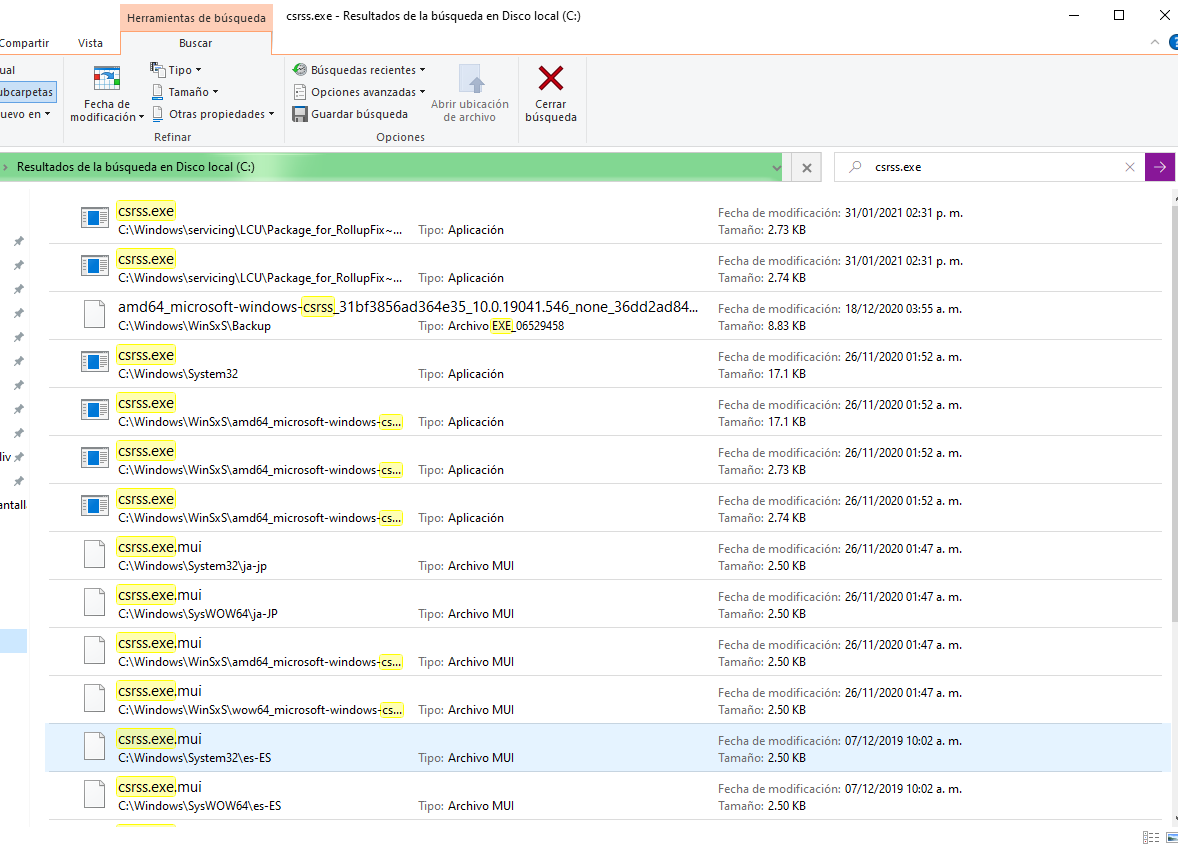Select the Herramientas de búsqueda tab header
The height and width of the screenshot is (849, 1178).
[196, 17]
